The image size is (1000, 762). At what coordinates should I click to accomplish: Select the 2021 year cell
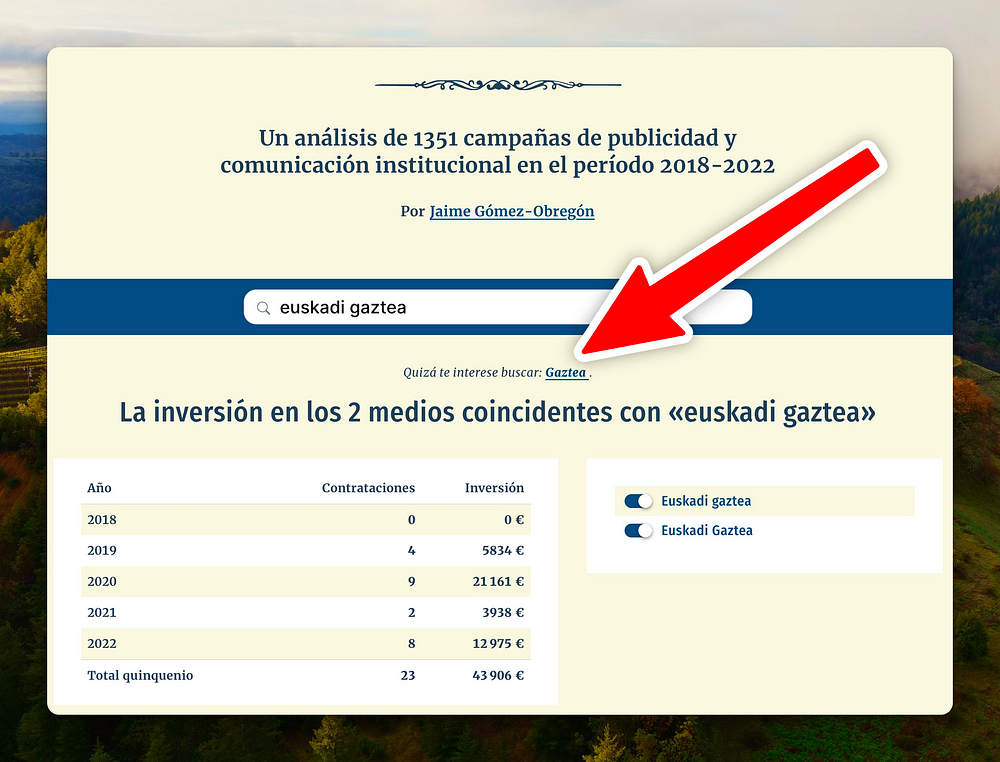pyautogui.click(x=102, y=613)
